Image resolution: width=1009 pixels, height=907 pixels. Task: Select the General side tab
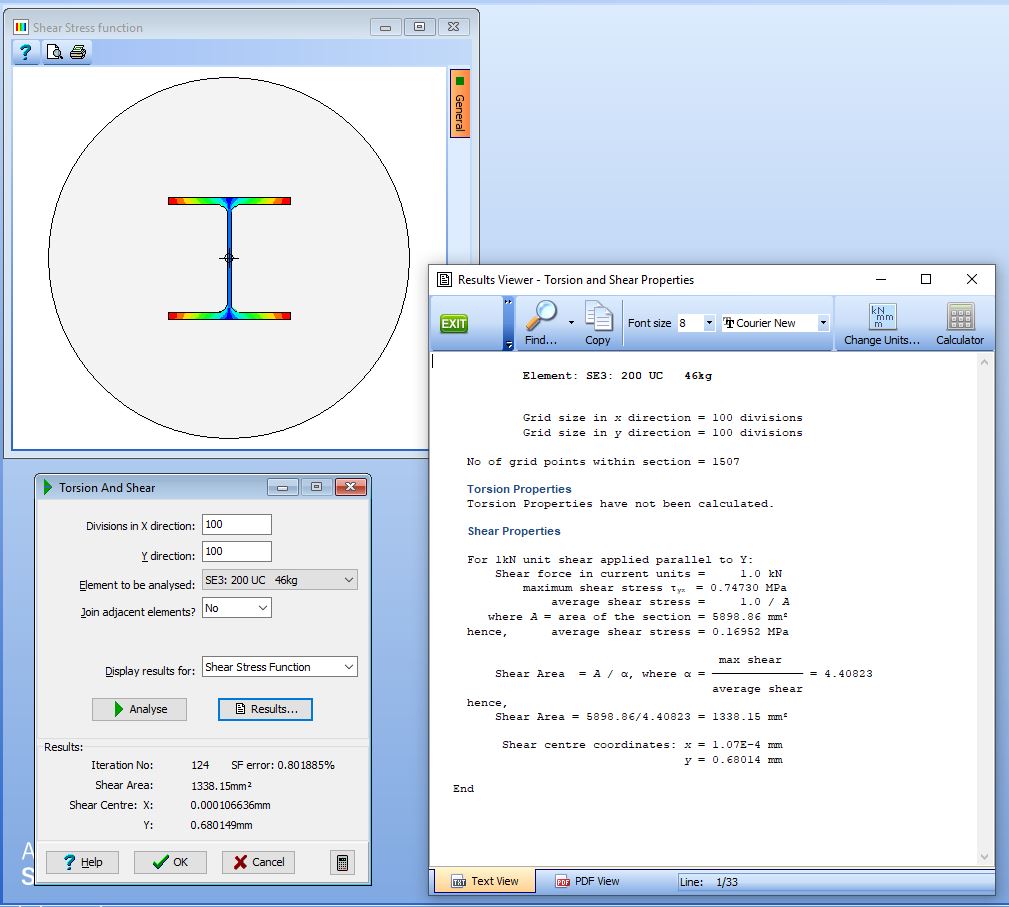pos(460,105)
